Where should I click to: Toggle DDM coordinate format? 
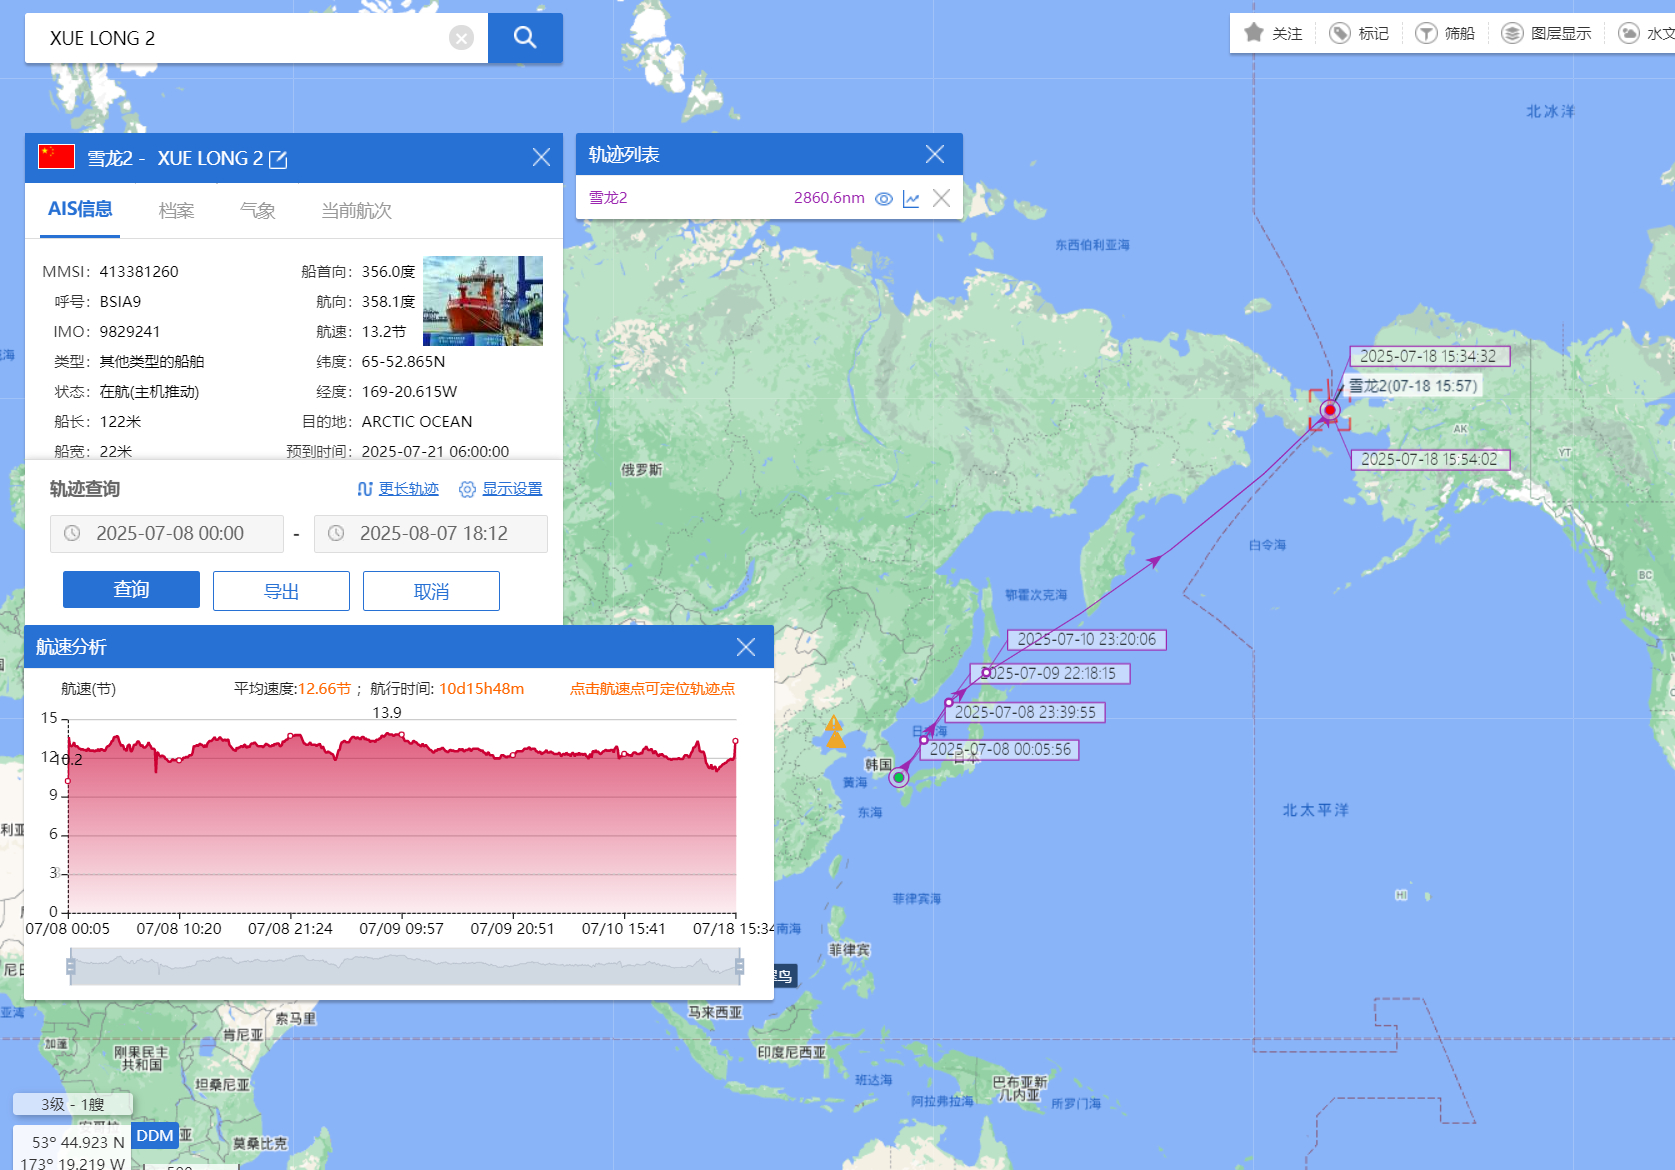click(155, 1136)
